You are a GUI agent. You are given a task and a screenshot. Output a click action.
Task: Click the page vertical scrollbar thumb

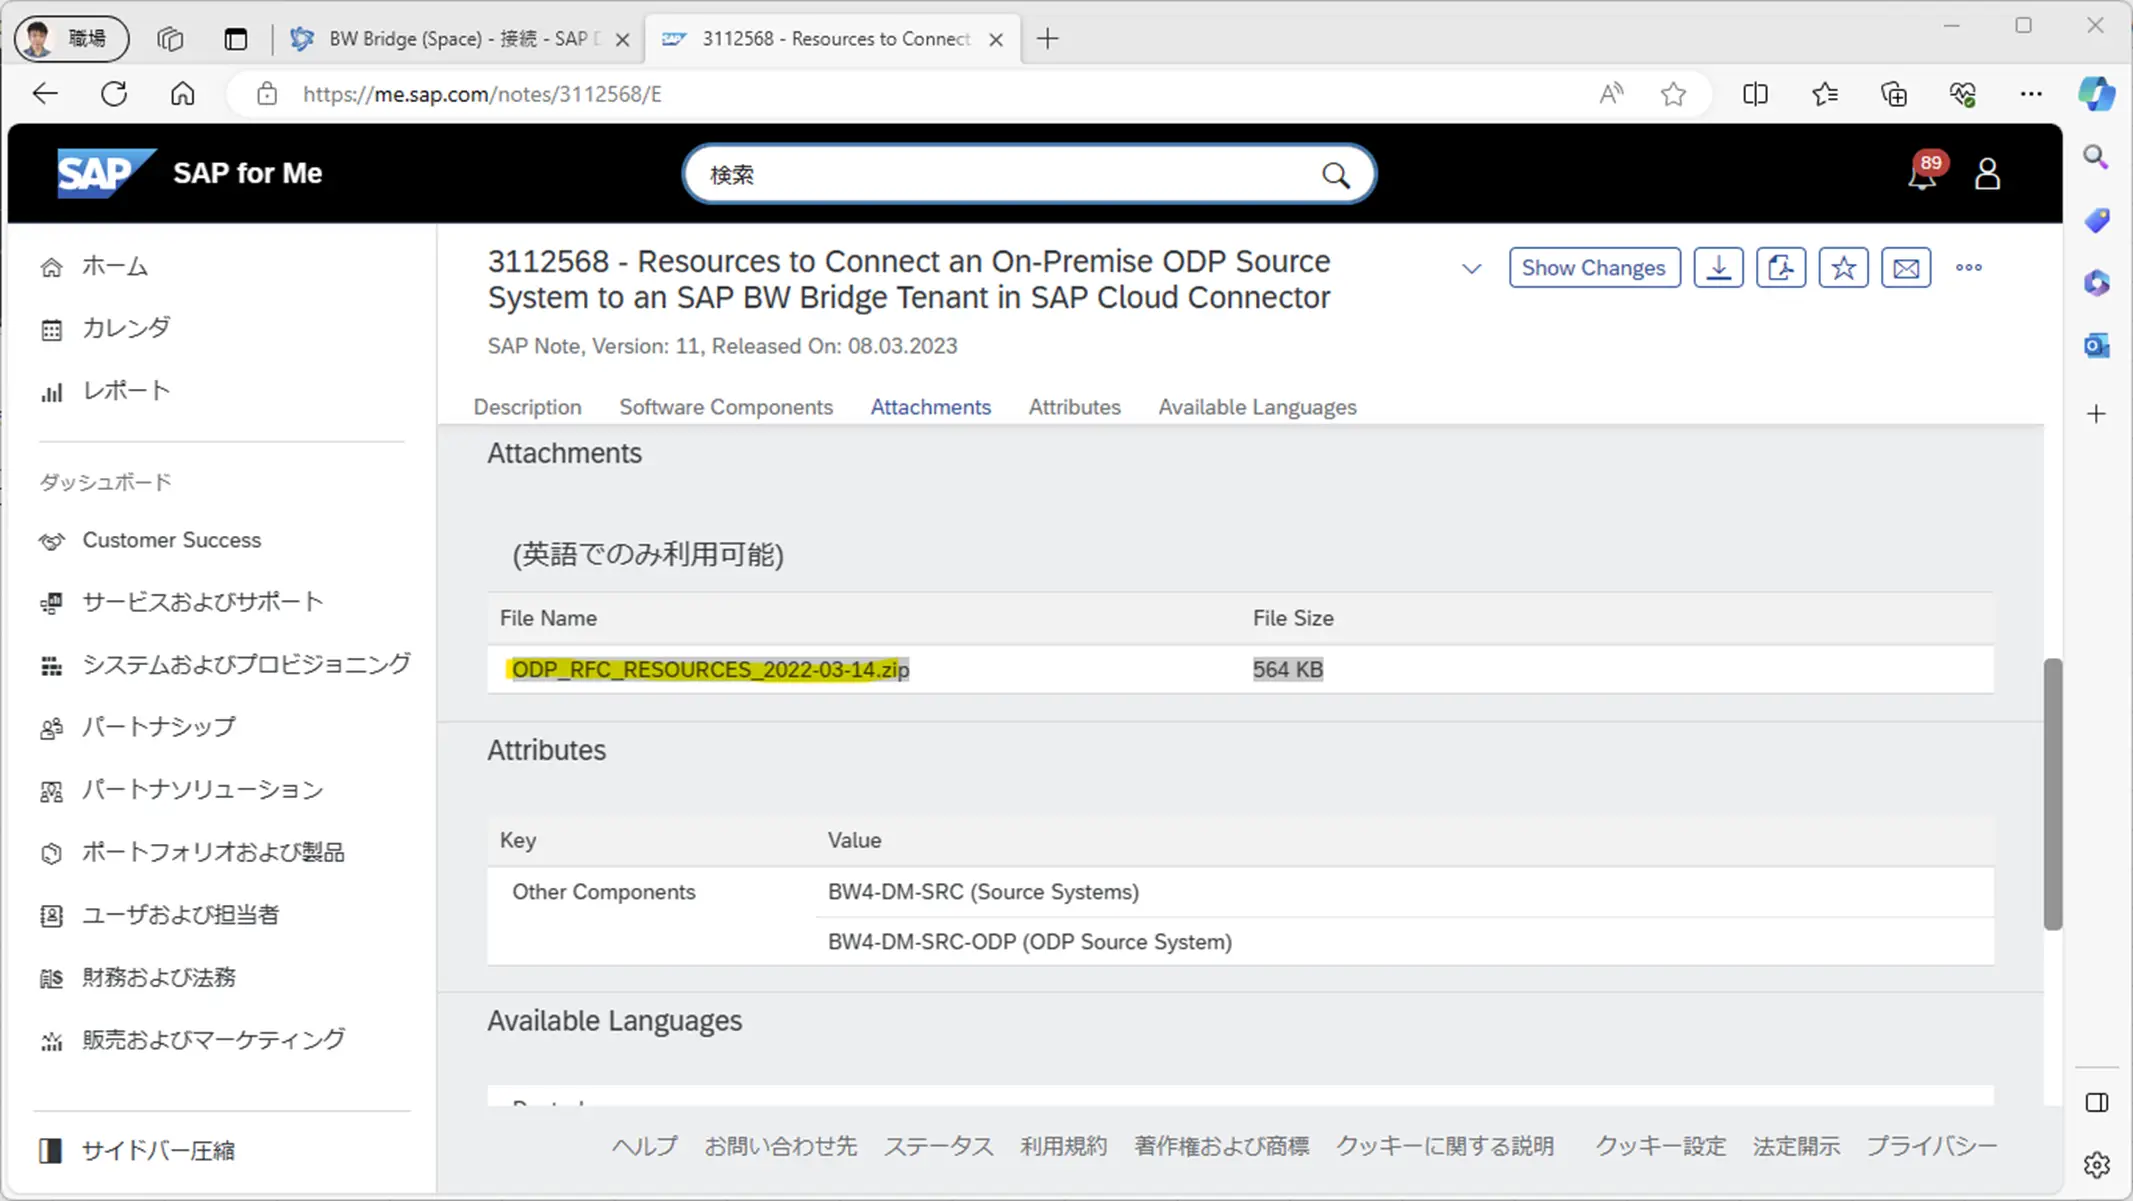point(2052,794)
